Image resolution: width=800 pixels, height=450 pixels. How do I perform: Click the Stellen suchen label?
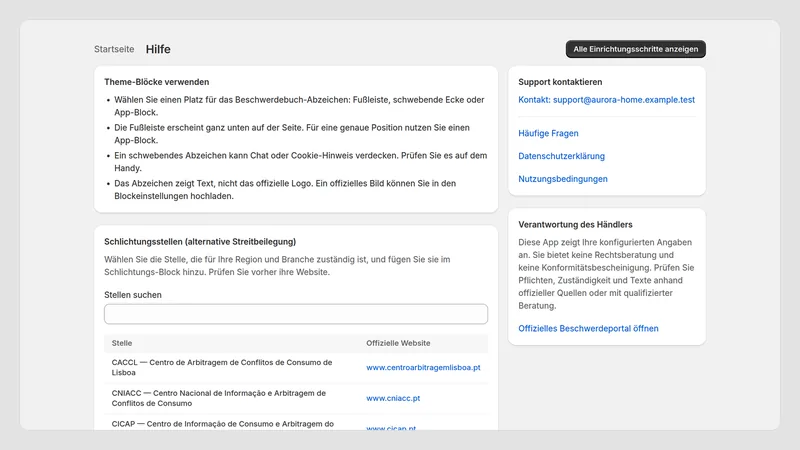133,295
